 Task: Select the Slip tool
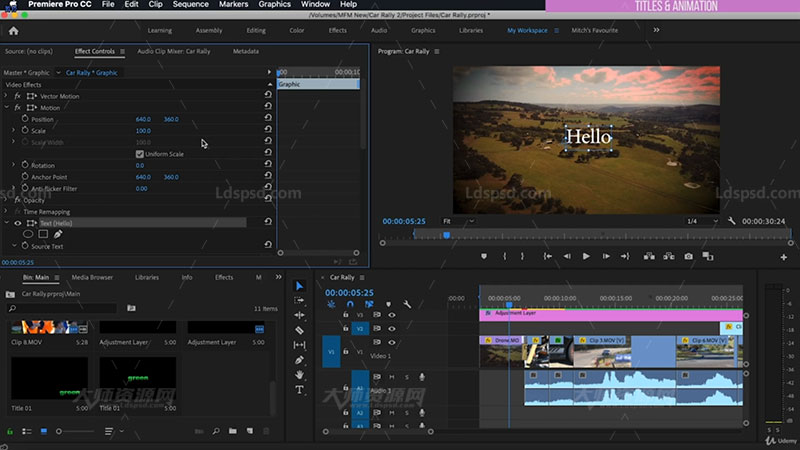click(299, 345)
